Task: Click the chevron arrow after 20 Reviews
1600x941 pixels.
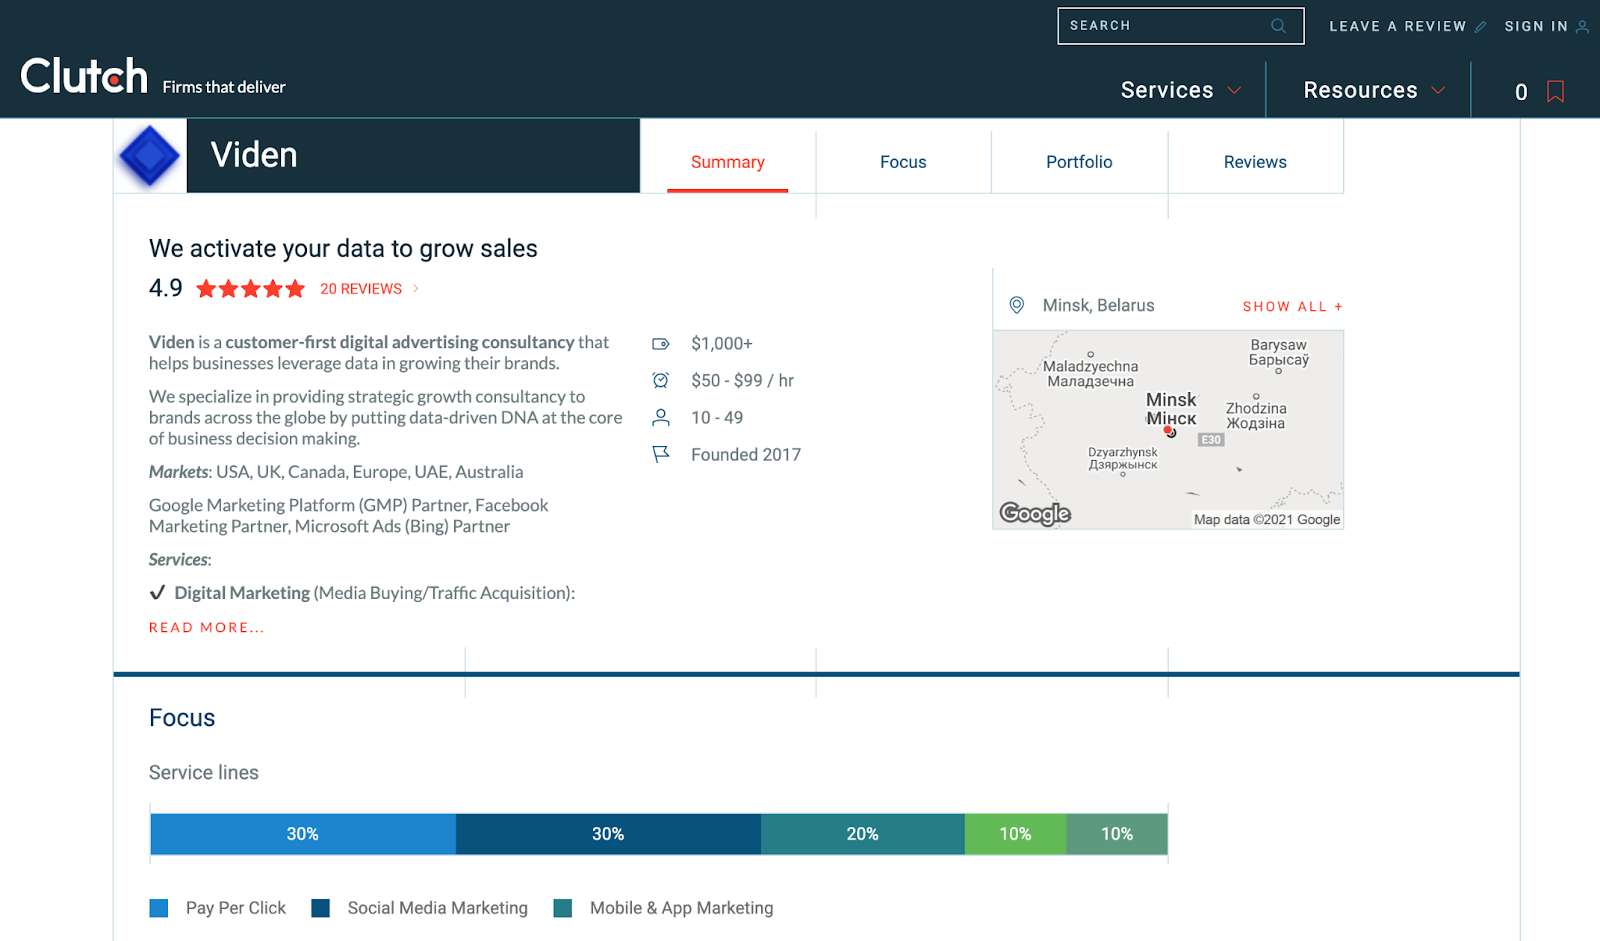Action: coord(416,289)
